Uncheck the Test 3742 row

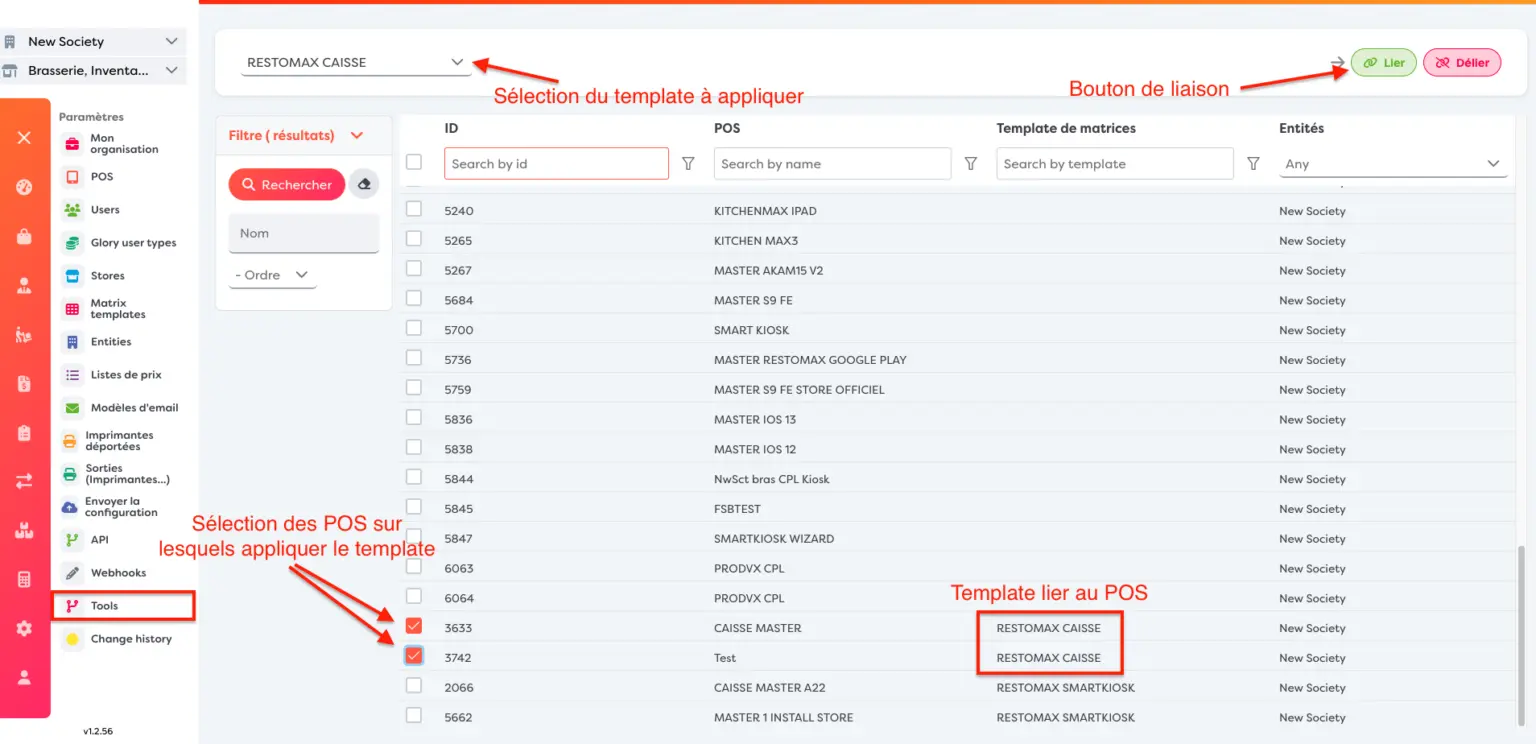tap(414, 656)
